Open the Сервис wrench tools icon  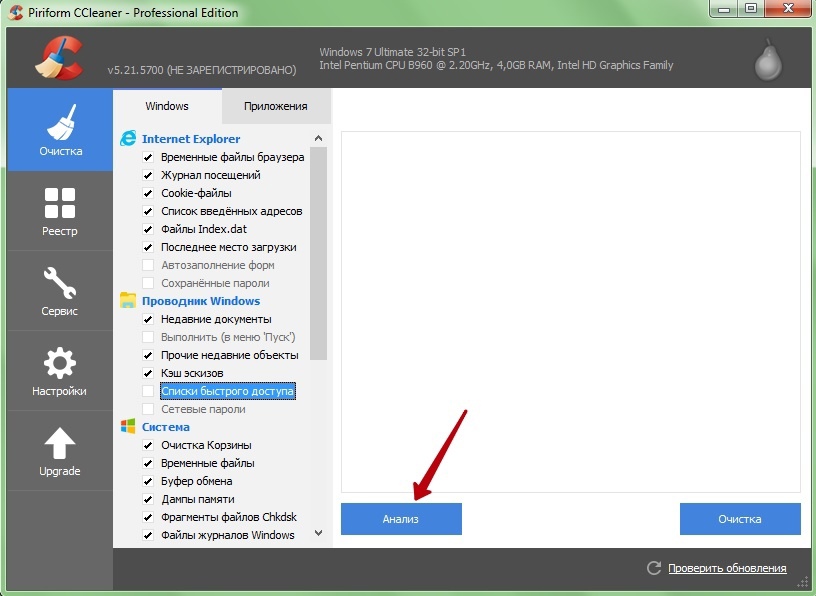pos(60,283)
